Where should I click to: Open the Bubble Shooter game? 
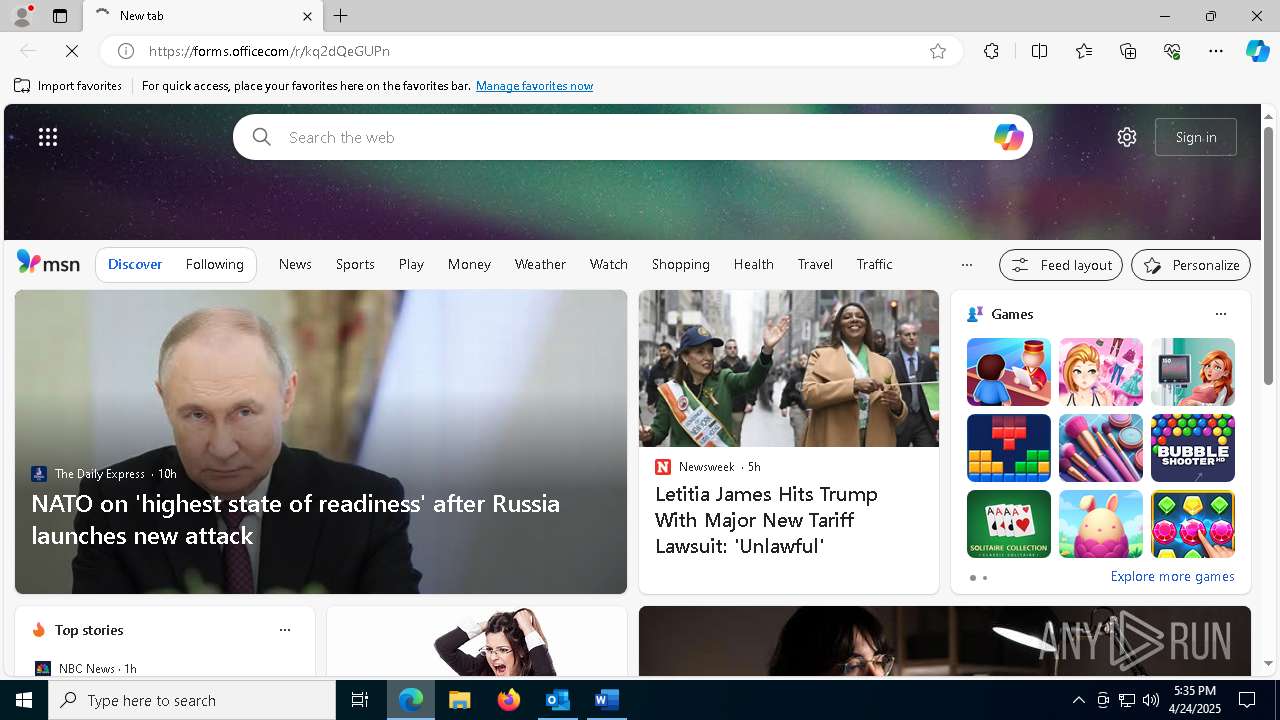1193,448
